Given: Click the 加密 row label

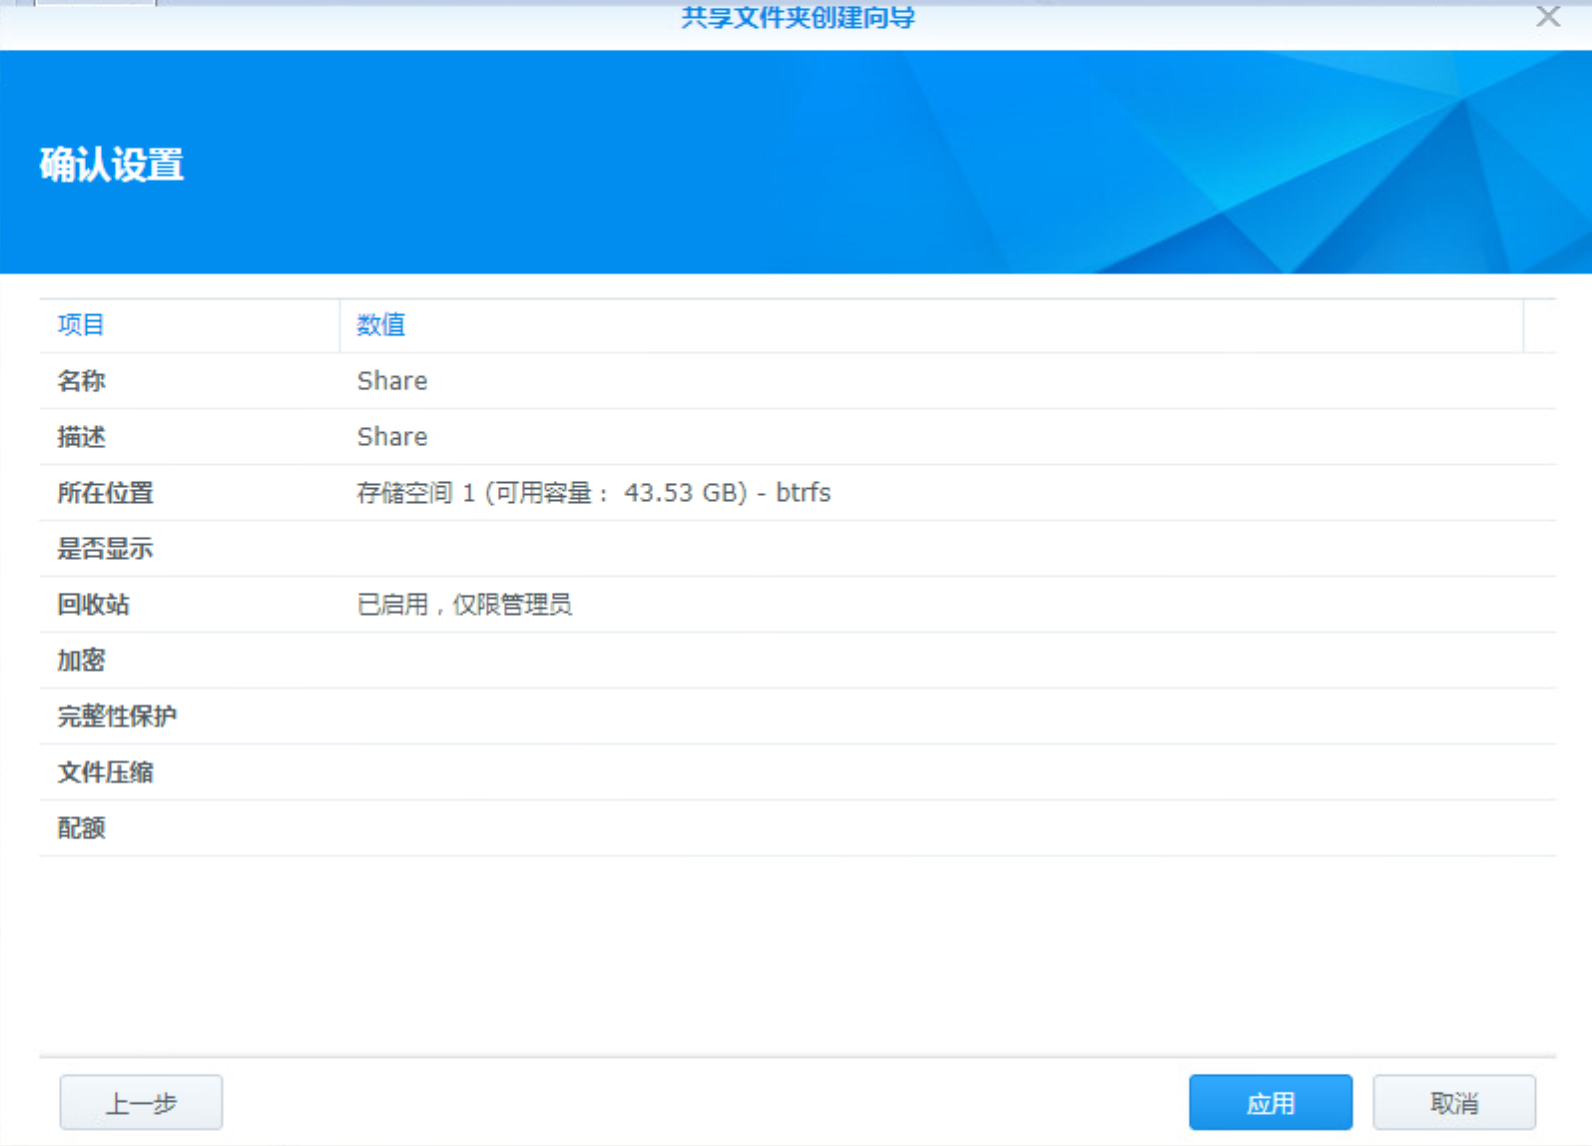Looking at the screenshot, I should [x=81, y=661].
